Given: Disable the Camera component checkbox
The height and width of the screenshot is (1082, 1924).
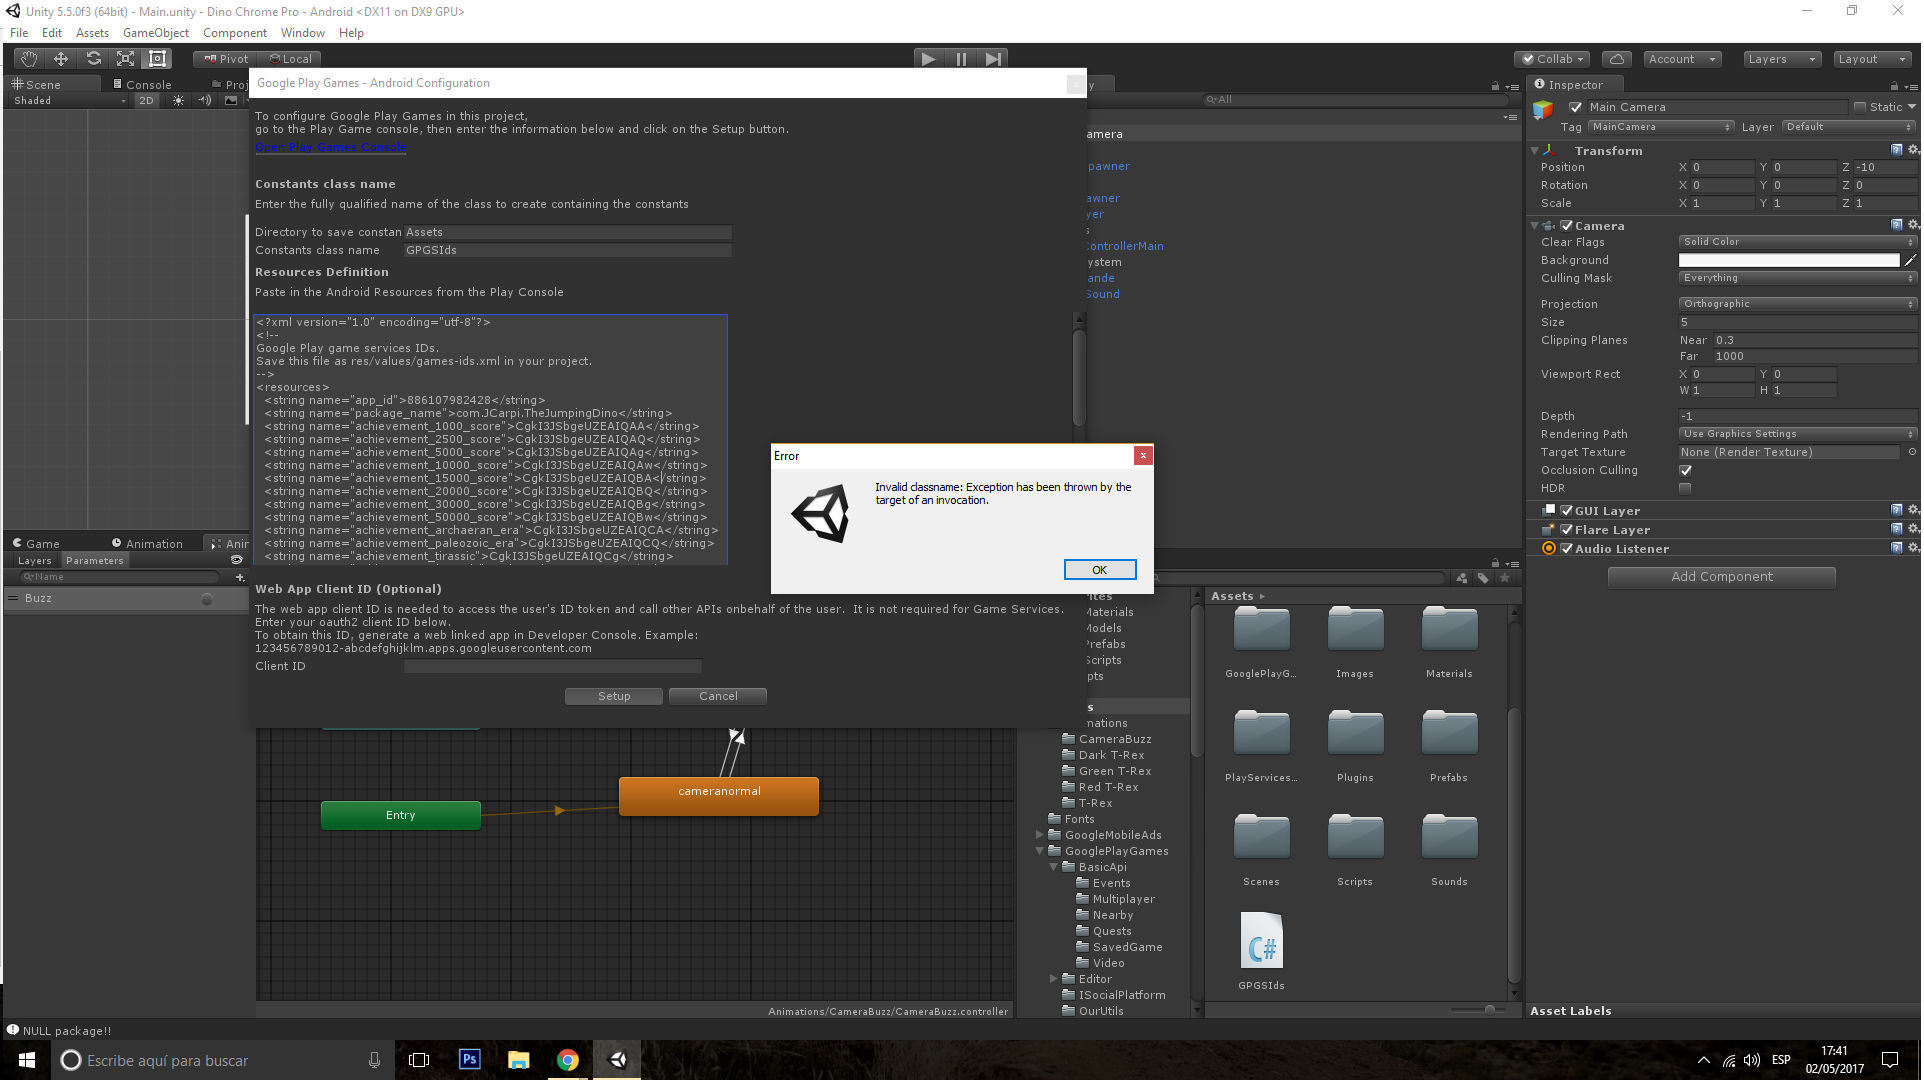Looking at the screenshot, I should (x=1567, y=226).
